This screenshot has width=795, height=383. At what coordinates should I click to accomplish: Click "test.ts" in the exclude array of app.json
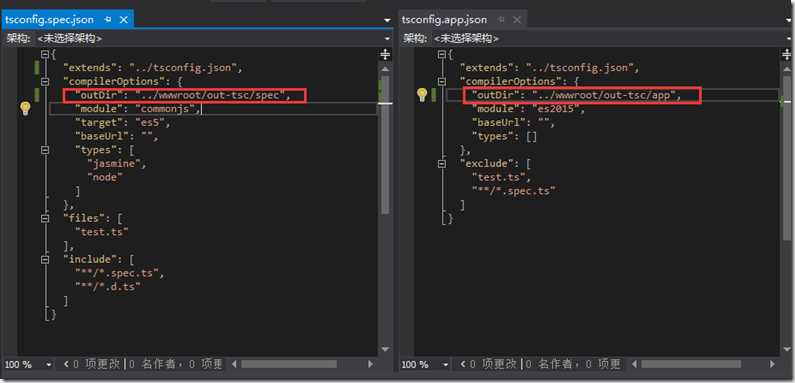click(501, 177)
